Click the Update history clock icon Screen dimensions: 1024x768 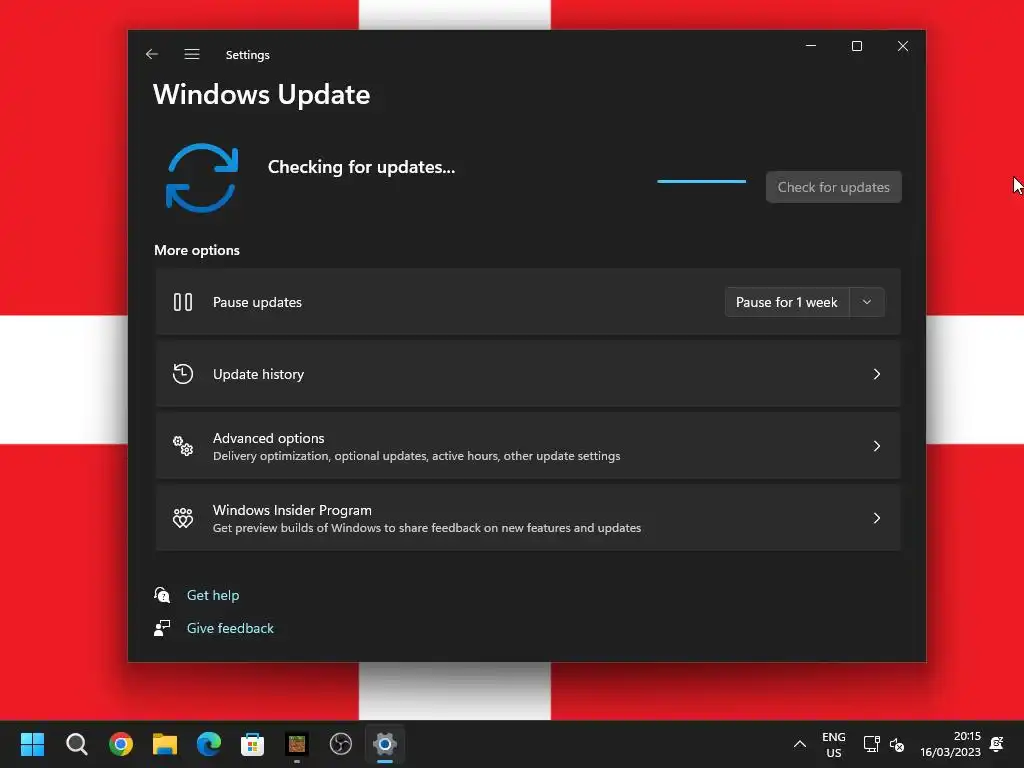click(x=183, y=374)
